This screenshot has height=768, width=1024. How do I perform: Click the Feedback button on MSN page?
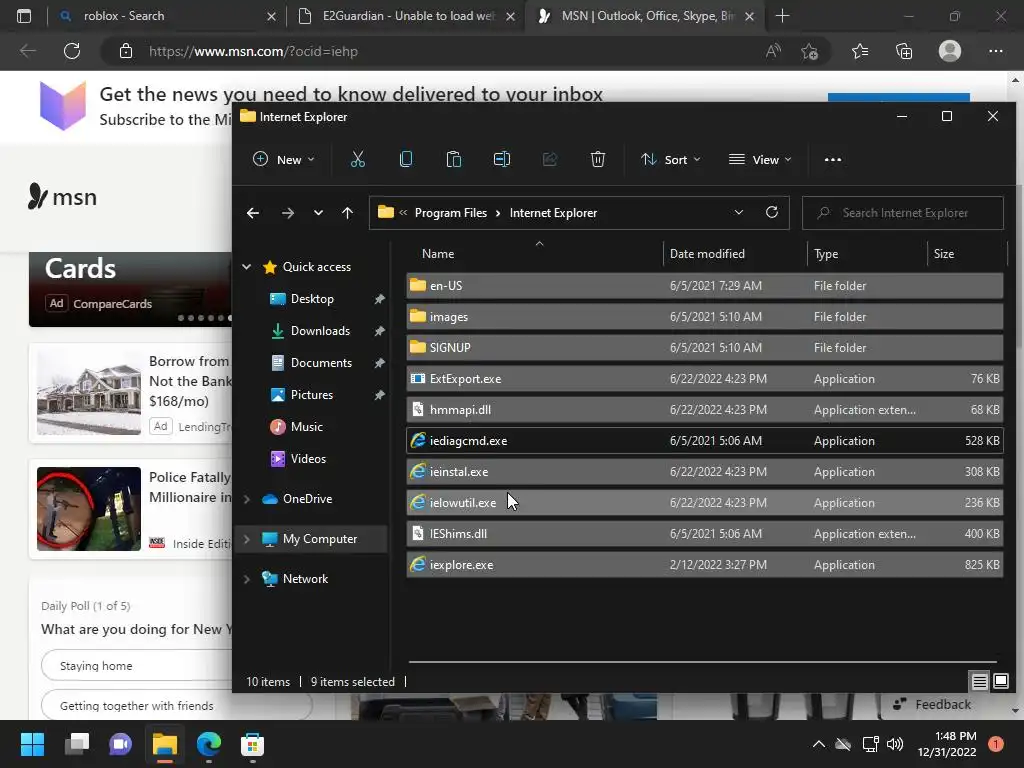pyautogui.click(x=933, y=704)
